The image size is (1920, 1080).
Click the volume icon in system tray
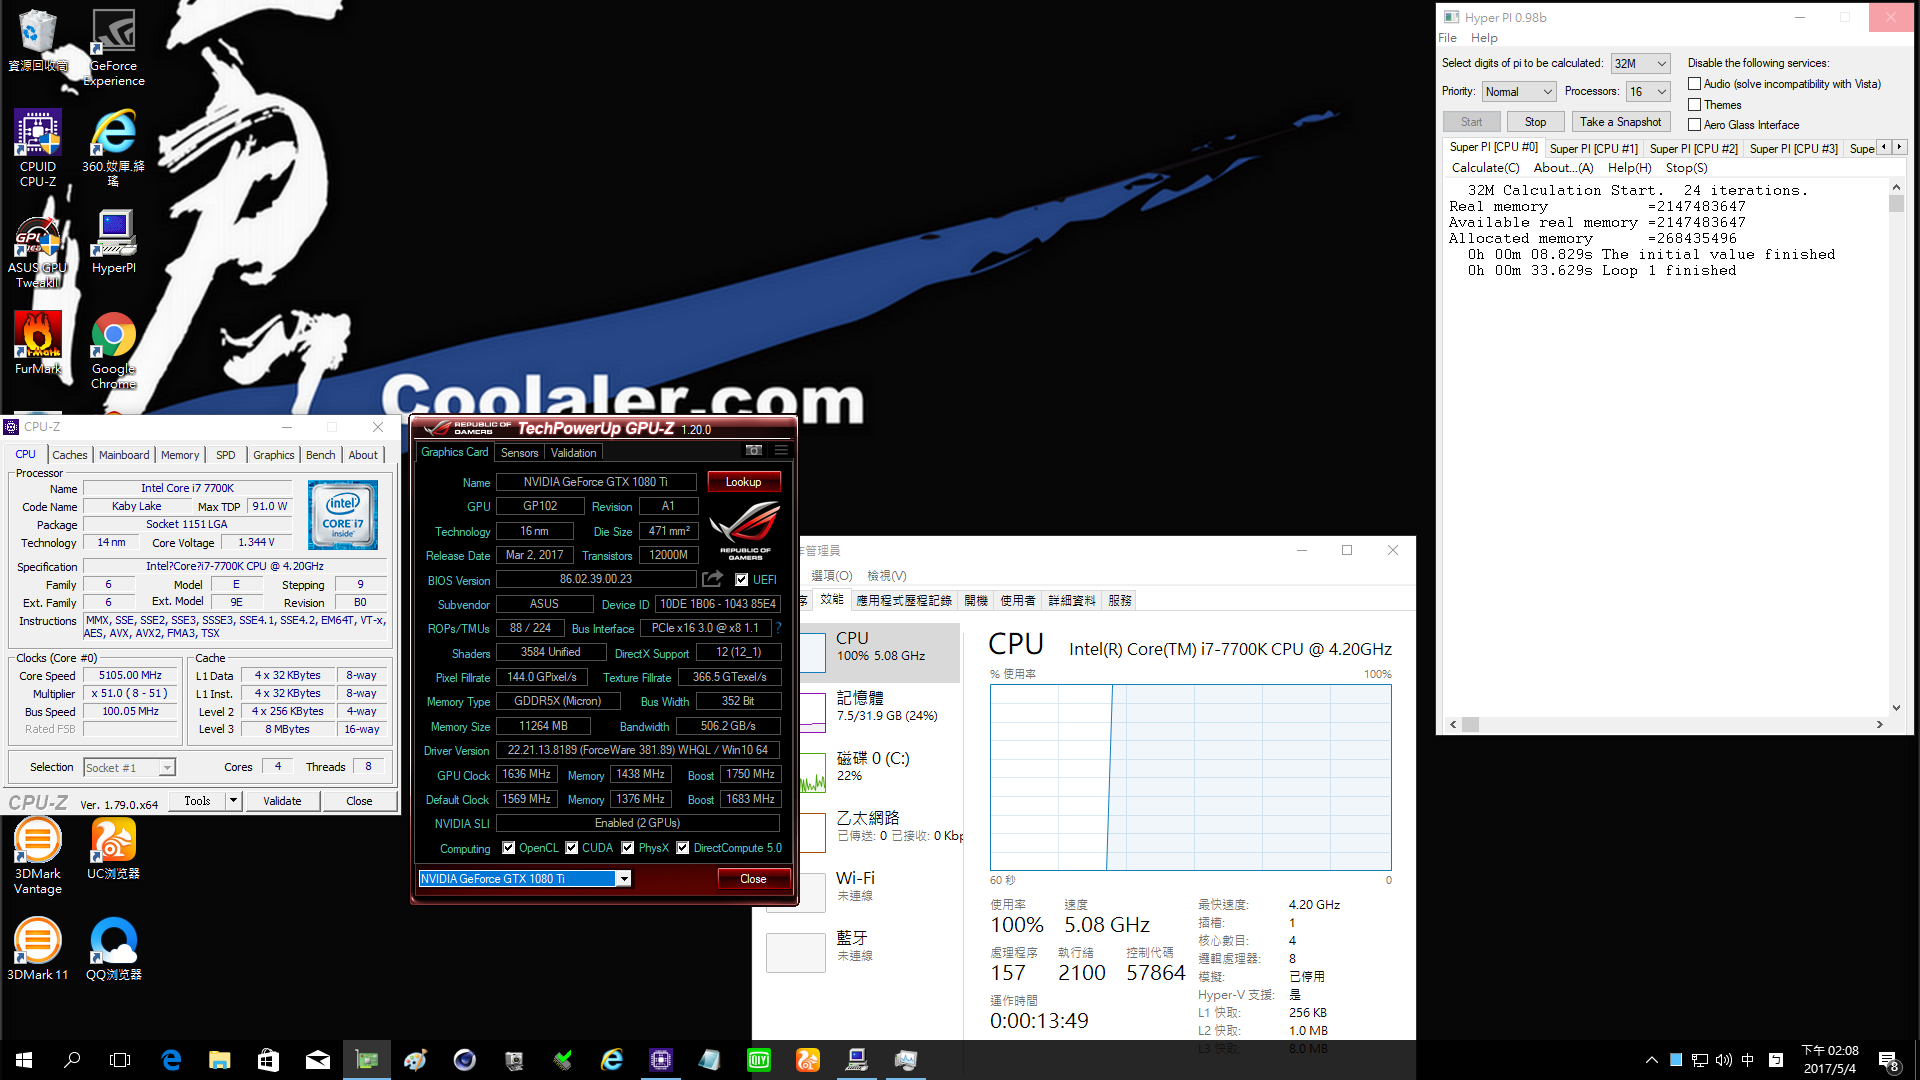point(1723,1060)
